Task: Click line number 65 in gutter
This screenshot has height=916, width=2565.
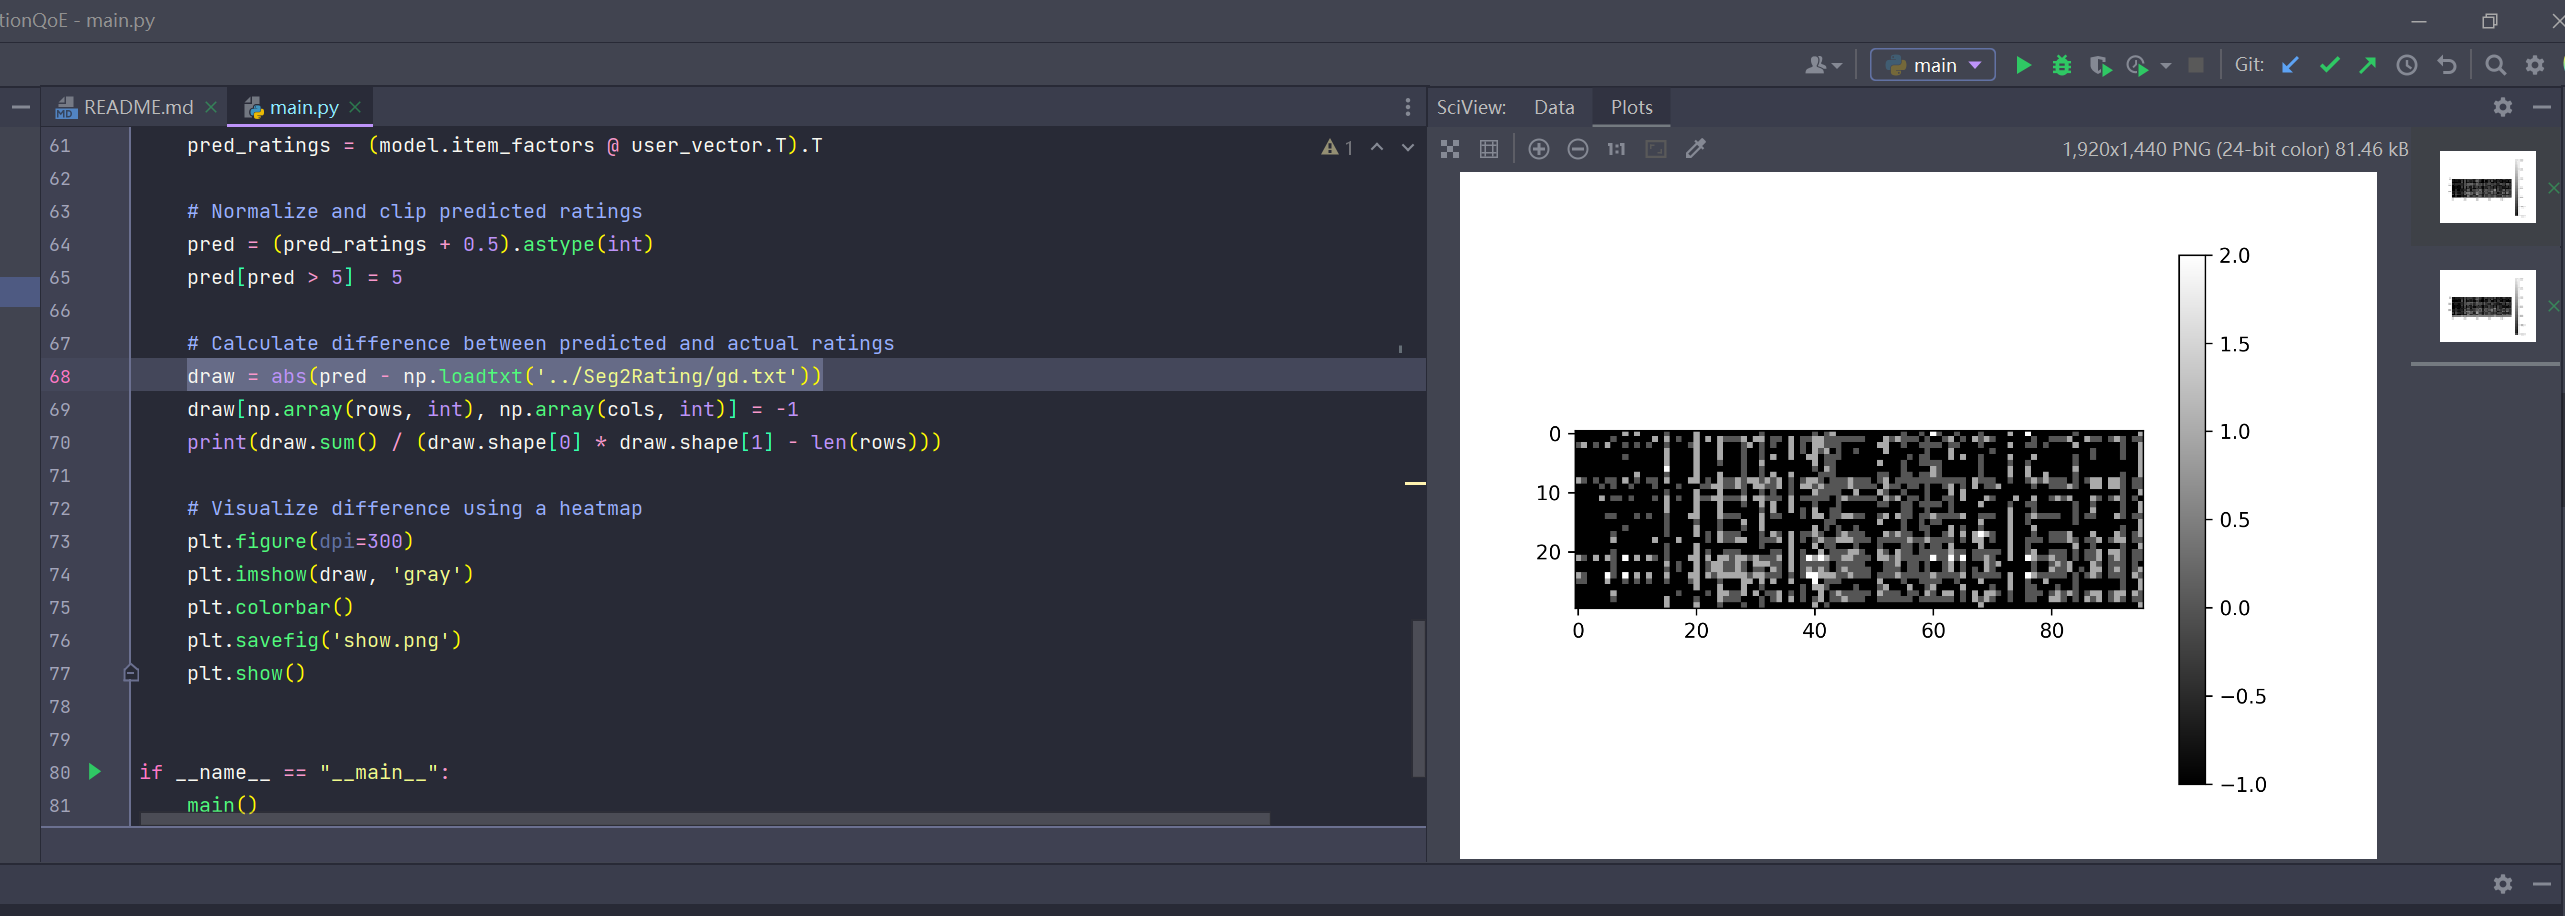Action: [60, 278]
